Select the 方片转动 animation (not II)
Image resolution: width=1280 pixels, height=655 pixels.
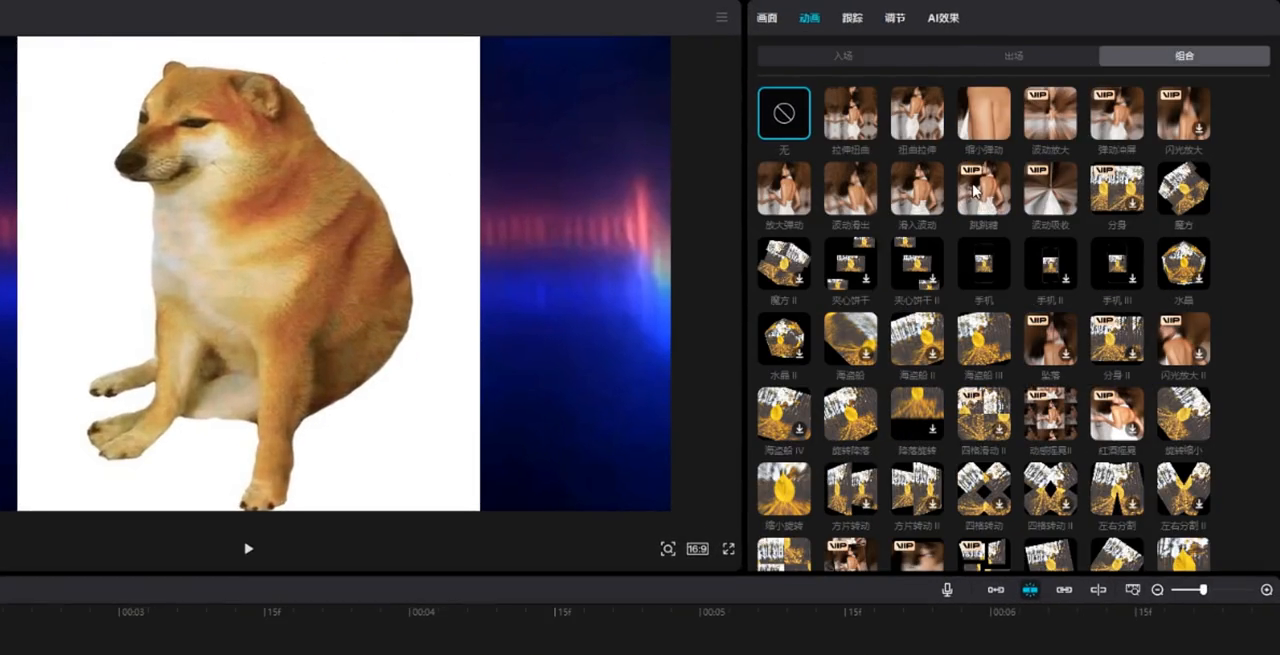(x=851, y=488)
